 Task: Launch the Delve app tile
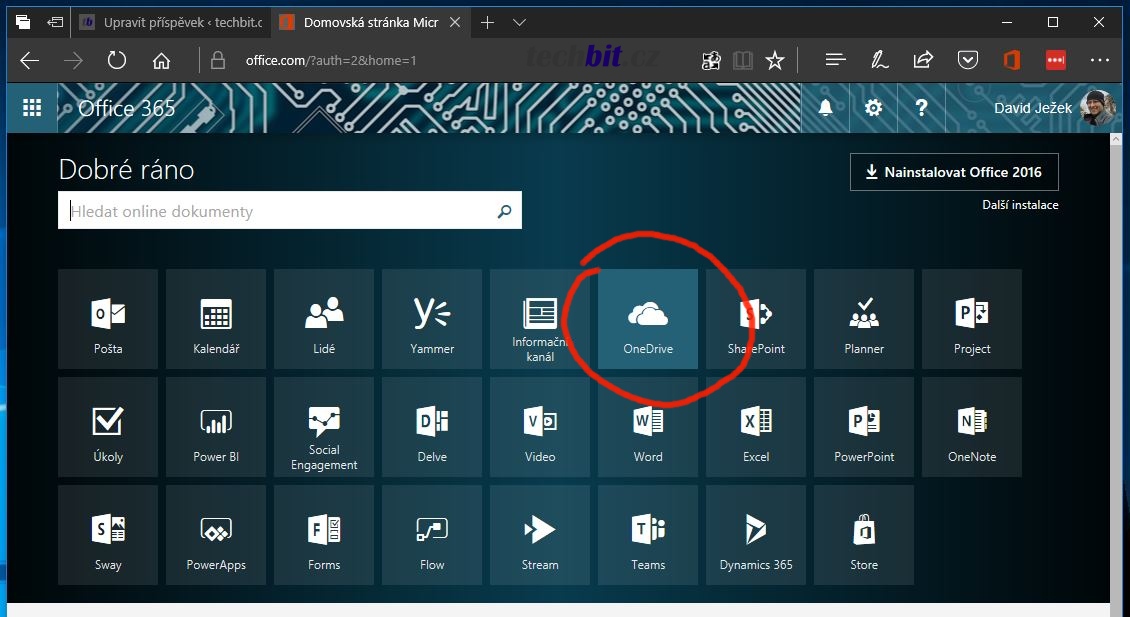(432, 427)
